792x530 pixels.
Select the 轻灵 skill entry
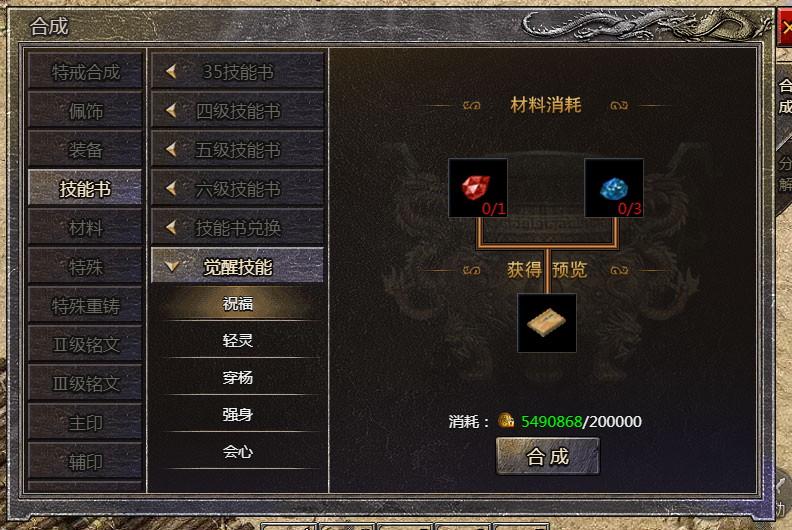pos(237,341)
